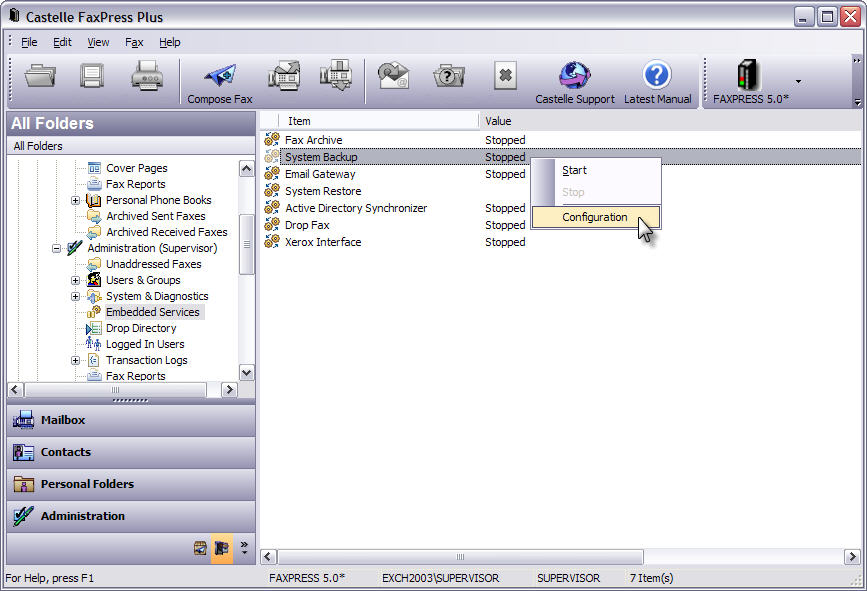Viewport: 867px width, 591px height.
Task: Open the Latest Manual help icon
Action: (657, 76)
